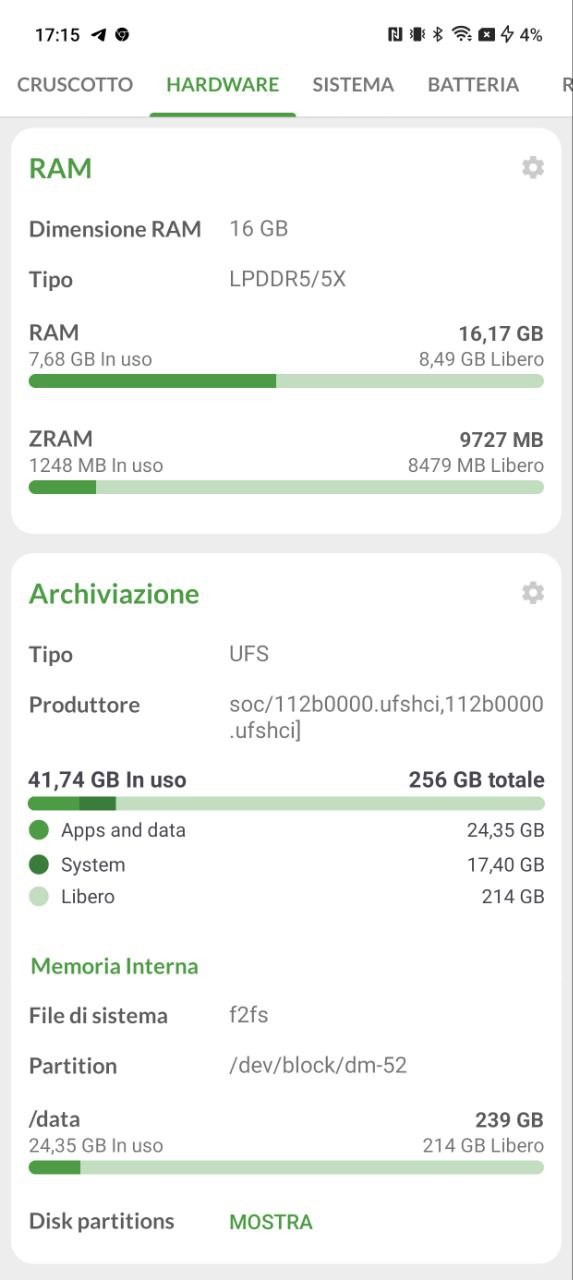Image resolution: width=573 pixels, height=1280 pixels.
Task: Tap the Memoria Interna heading
Action: (x=114, y=966)
